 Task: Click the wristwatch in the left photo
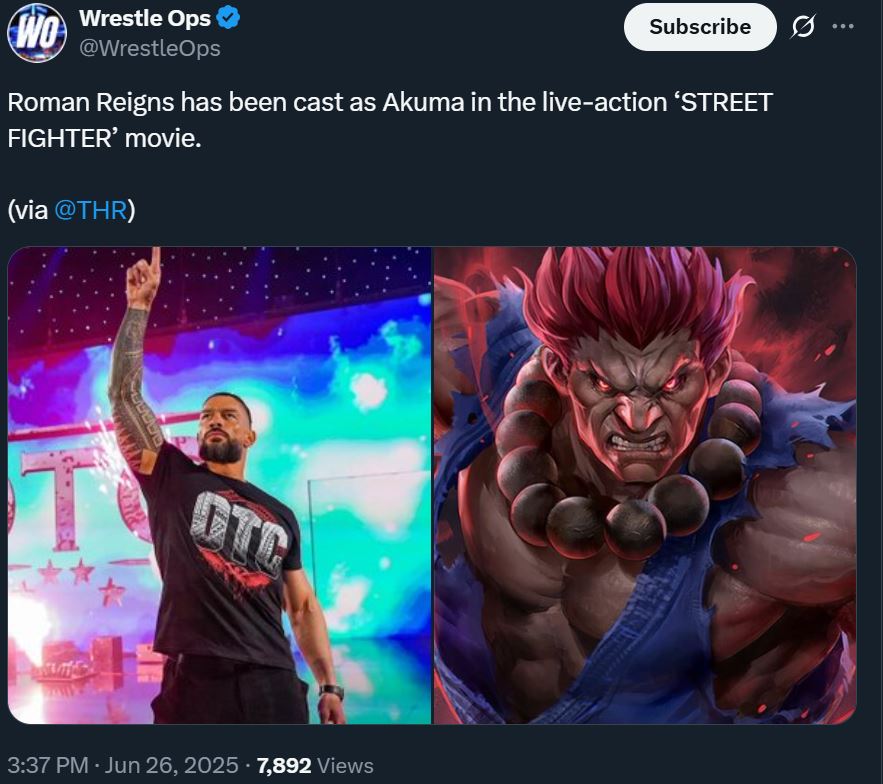pyautogui.click(x=331, y=691)
